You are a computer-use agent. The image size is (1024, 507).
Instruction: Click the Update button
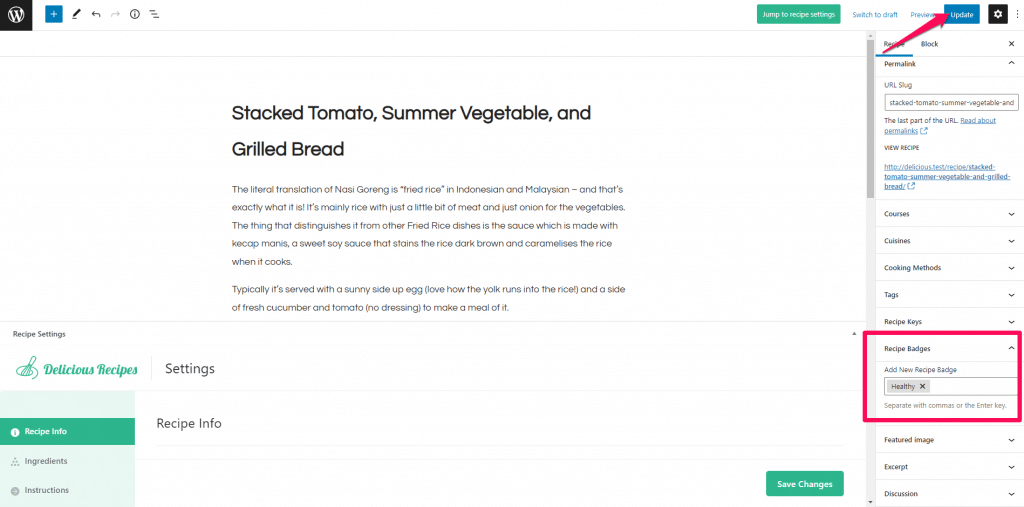(961, 15)
